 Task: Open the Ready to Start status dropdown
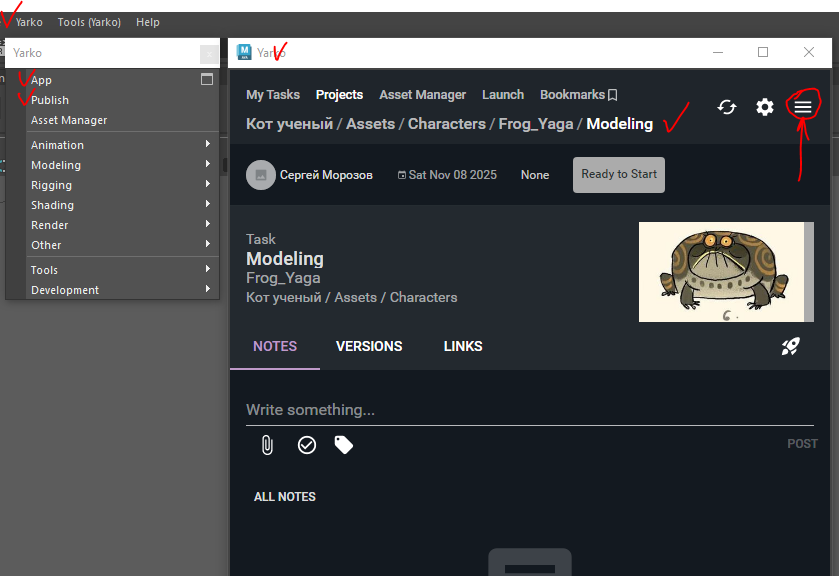618,174
